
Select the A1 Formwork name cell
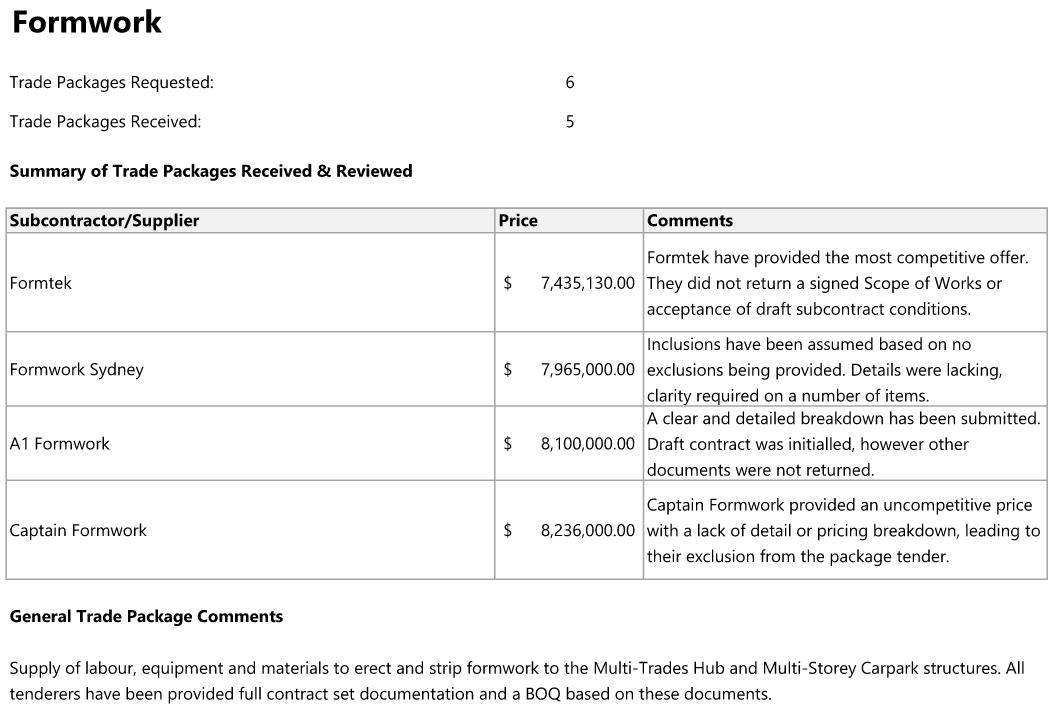[x=60, y=444]
